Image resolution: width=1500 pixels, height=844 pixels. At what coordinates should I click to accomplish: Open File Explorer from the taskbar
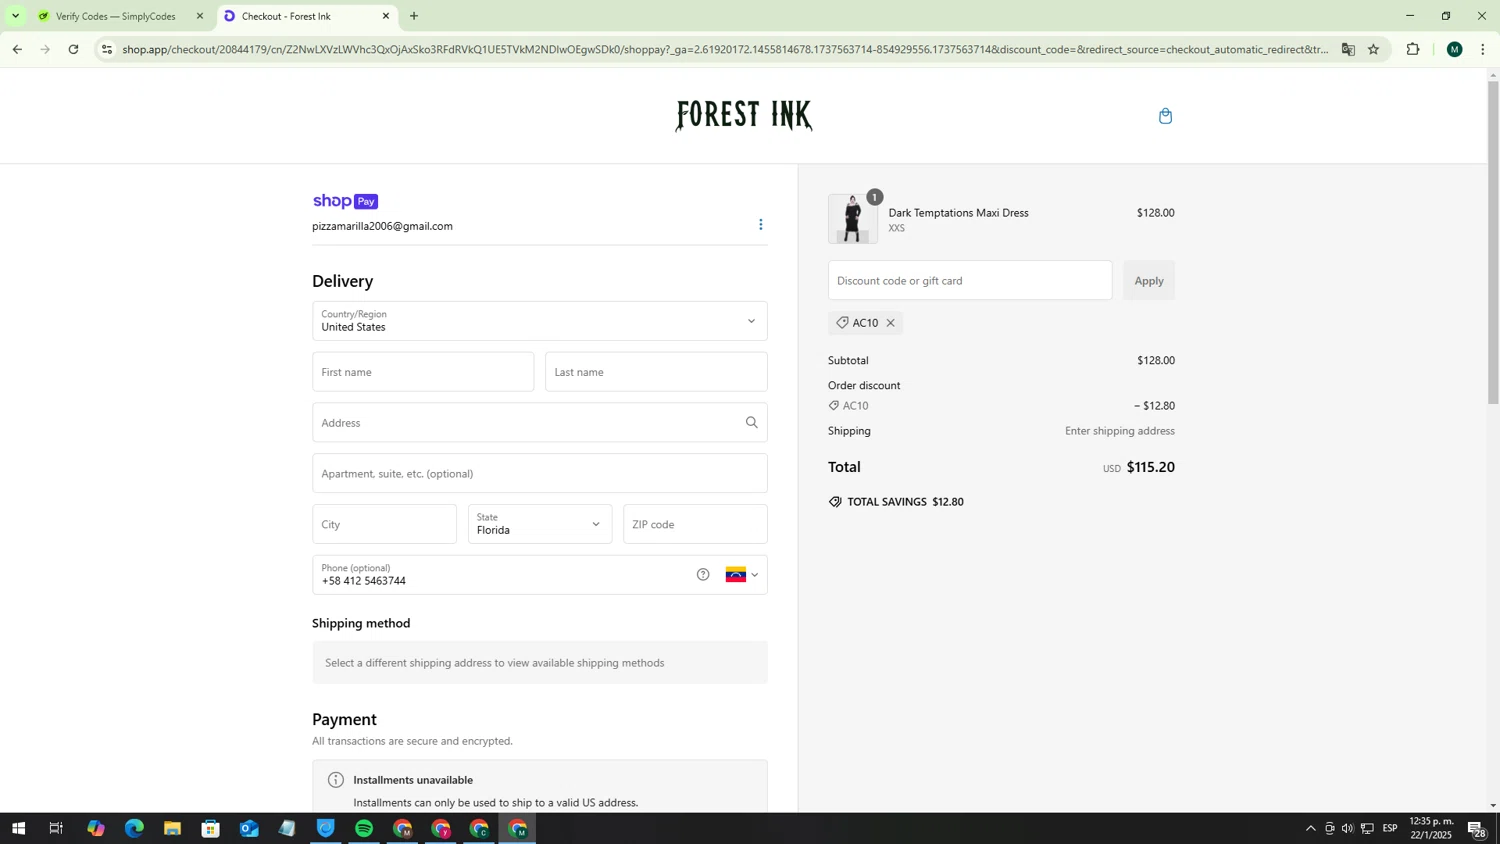click(172, 828)
